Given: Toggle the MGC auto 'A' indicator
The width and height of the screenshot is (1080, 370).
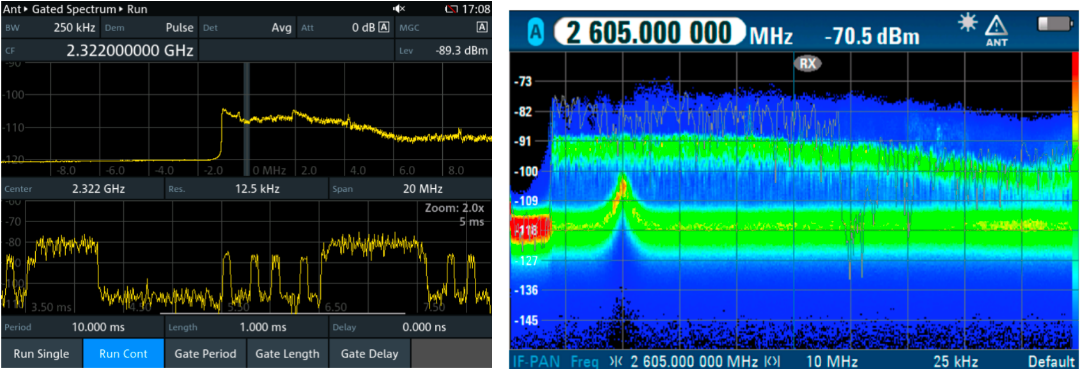Looking at the screenshot, I should point(482,28).
